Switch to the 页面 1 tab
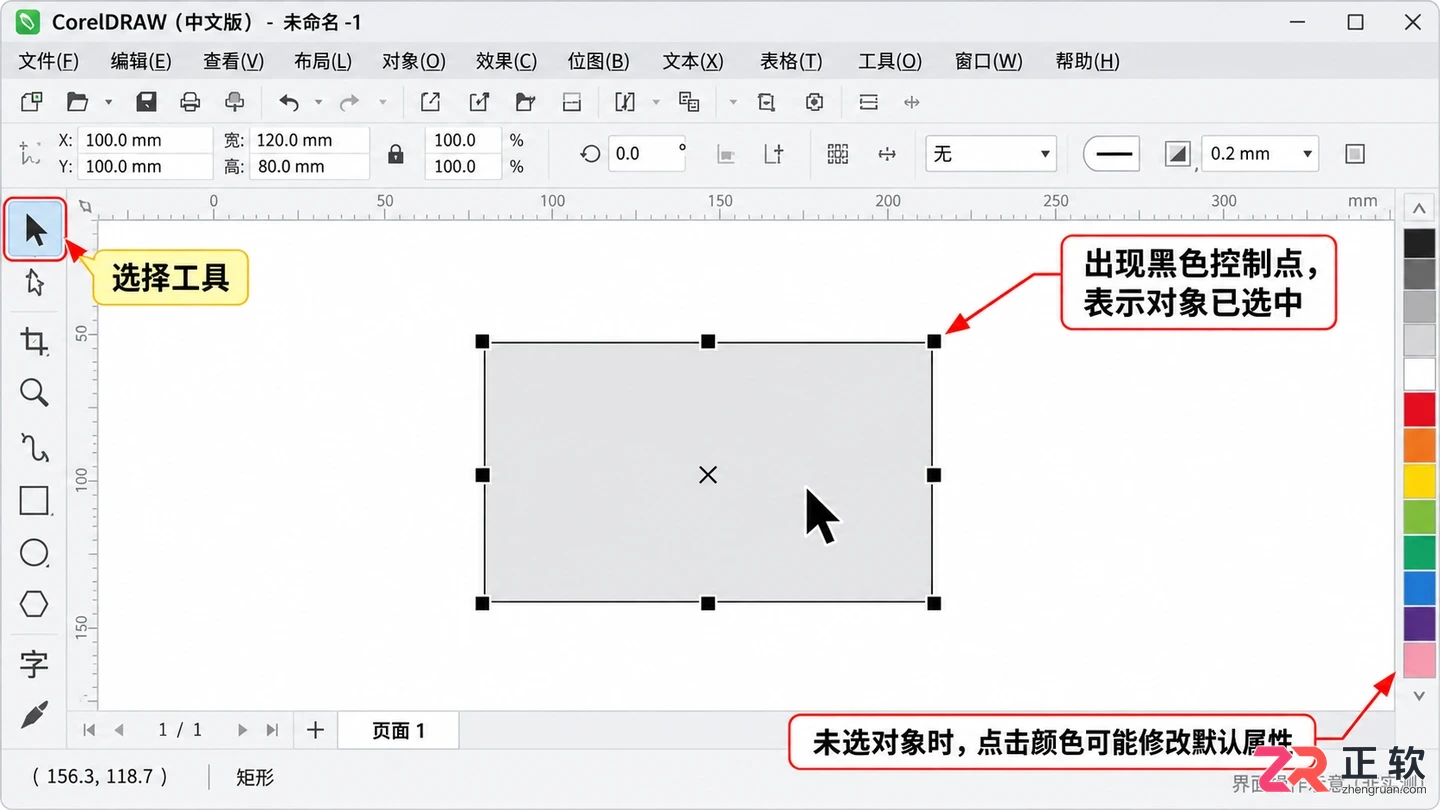This screenshot has width=1440, height=810. [398, 730]
